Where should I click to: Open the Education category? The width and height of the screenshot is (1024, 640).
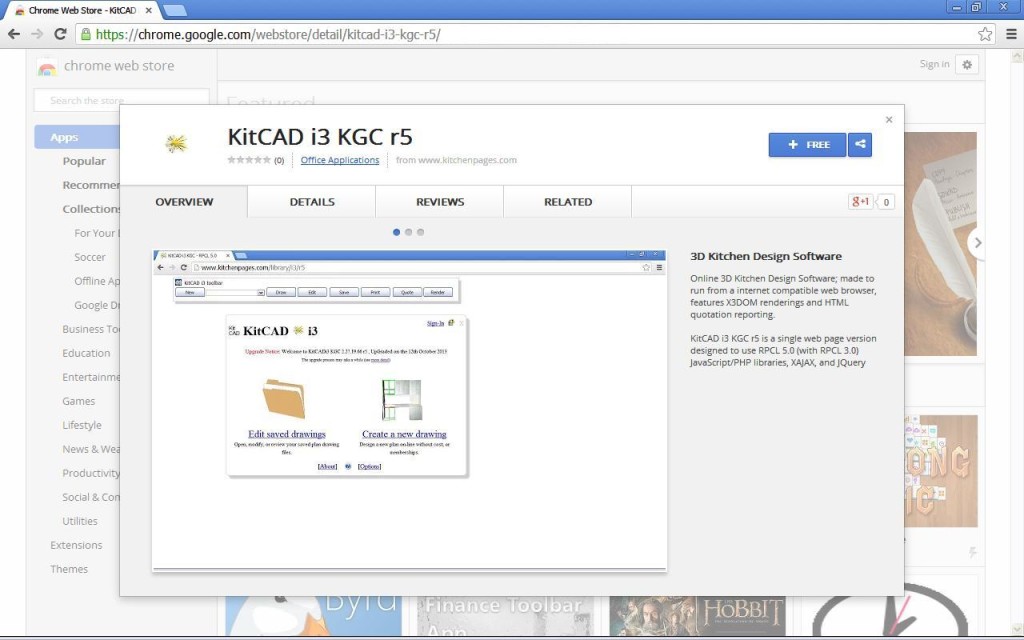tap(86, 353)
